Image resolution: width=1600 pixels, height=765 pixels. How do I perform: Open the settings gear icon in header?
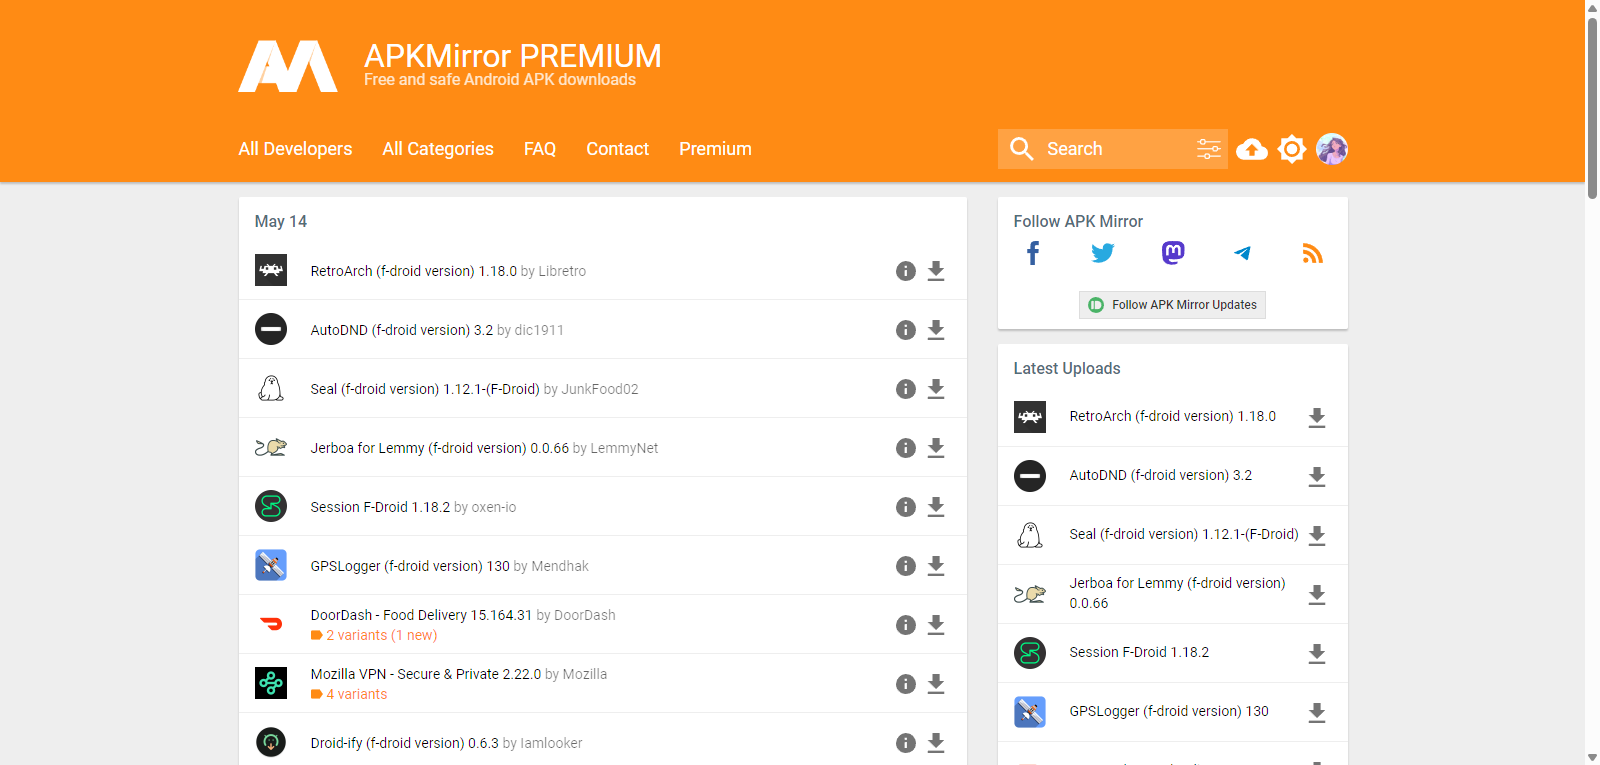pyautogui.click(x=1292, y=149)
